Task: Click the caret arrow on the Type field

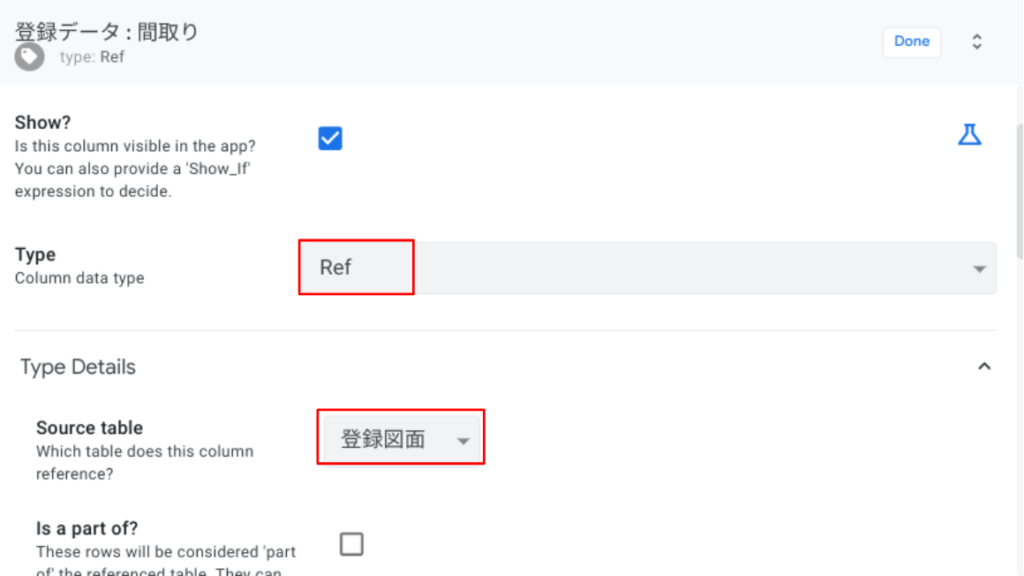Action: pyautogui.click(x=978, y=269)
